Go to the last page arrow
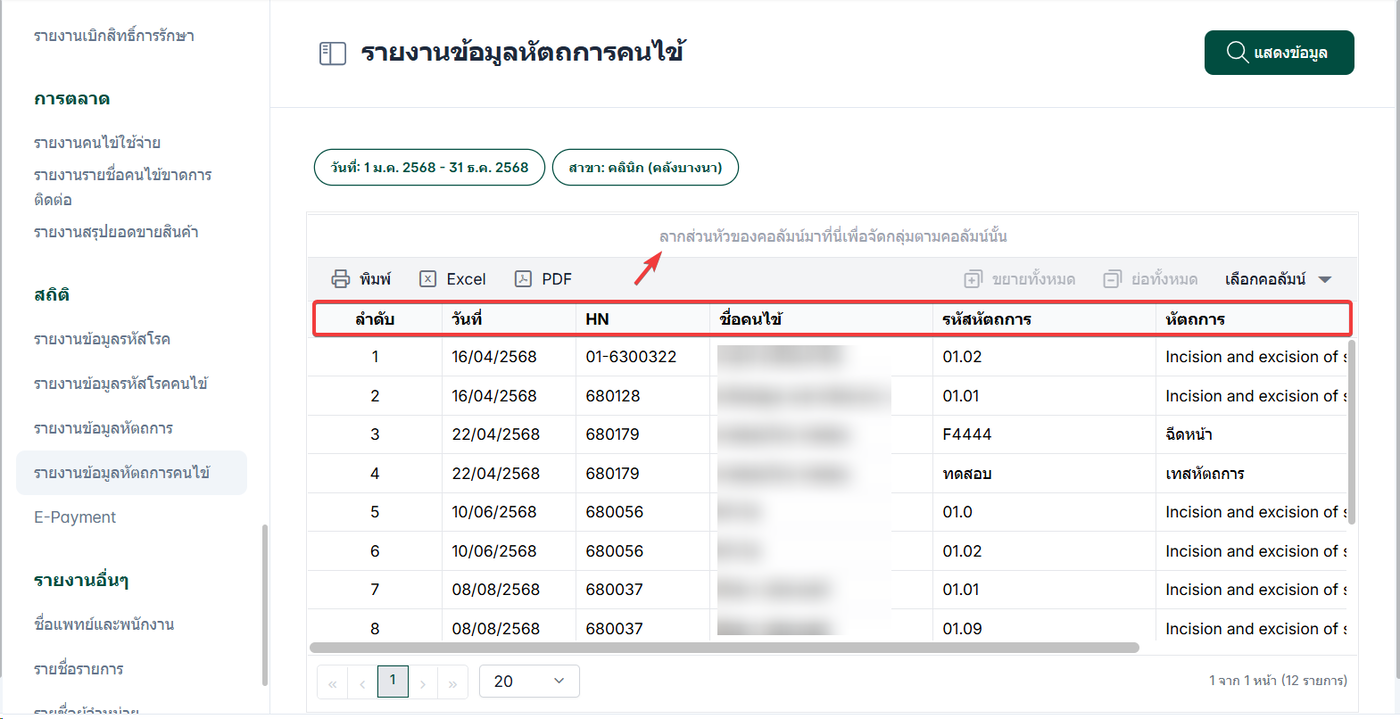 [453, 682]
